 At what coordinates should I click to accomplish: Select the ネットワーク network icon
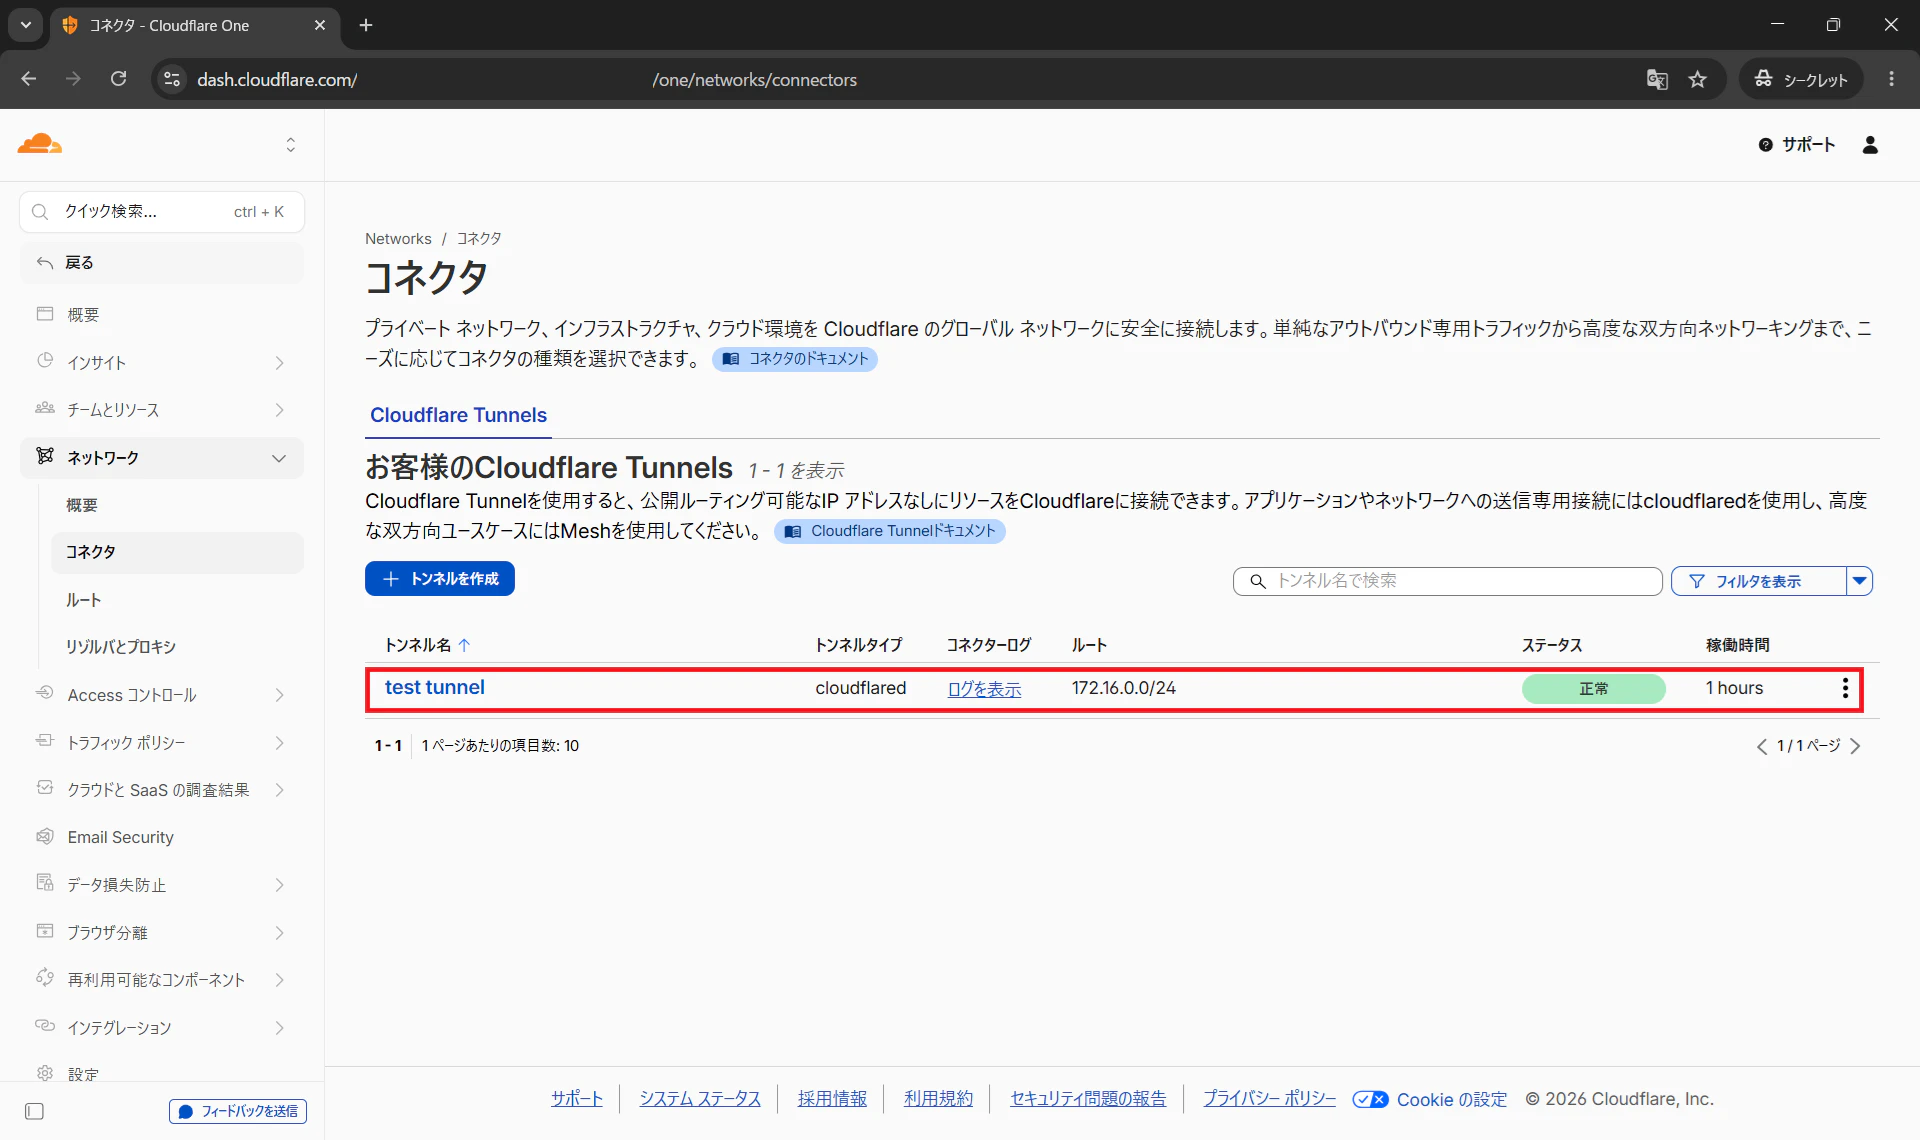pos(45,456)
